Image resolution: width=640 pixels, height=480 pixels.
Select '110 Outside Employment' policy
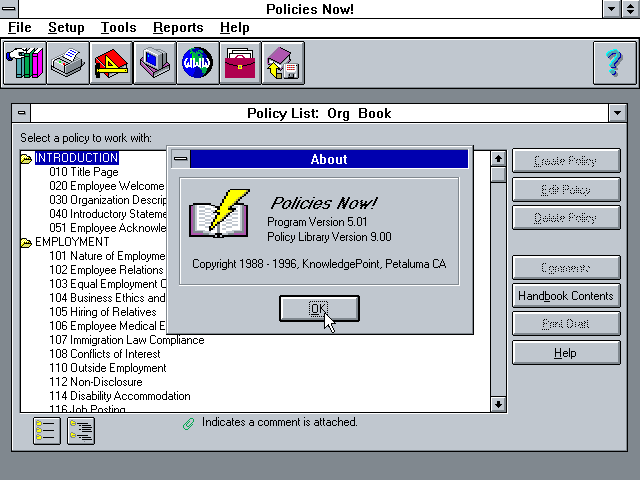tap(108, 368)
